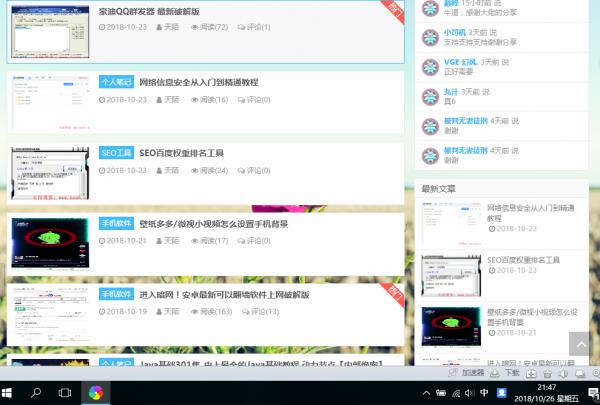Open the Windows Start menu
Image resolution: width=600 pixels, height=405 pixels.
[x=10, y=392]
